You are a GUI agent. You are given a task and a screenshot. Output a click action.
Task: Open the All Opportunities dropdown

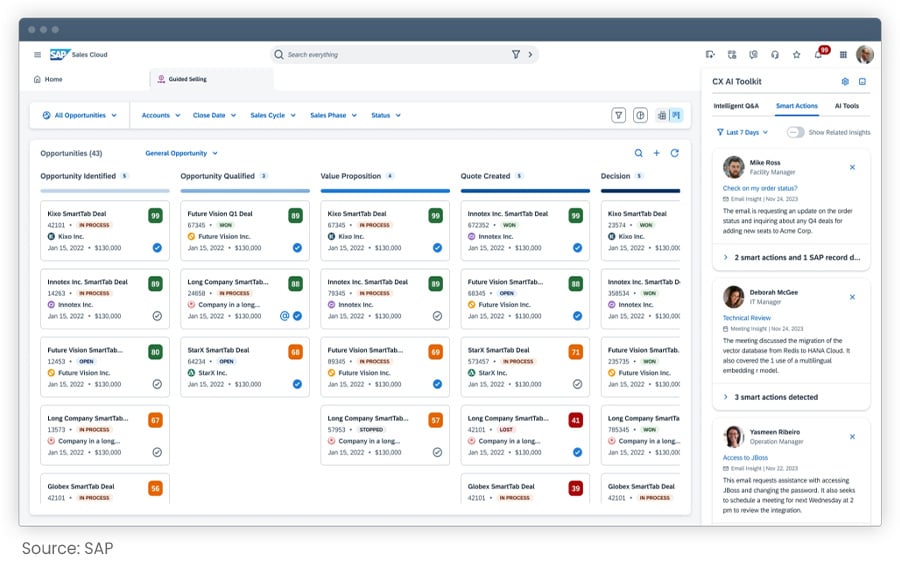pos(79,115)
